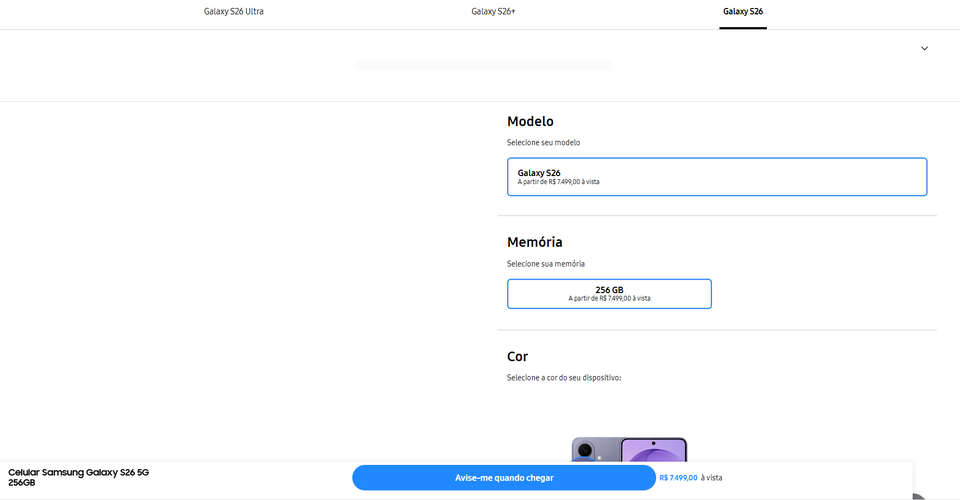Click the purple Galaxy S26 color thumbnail
The height and width of the screenshot is (500, 960).
tap(629, 449)
